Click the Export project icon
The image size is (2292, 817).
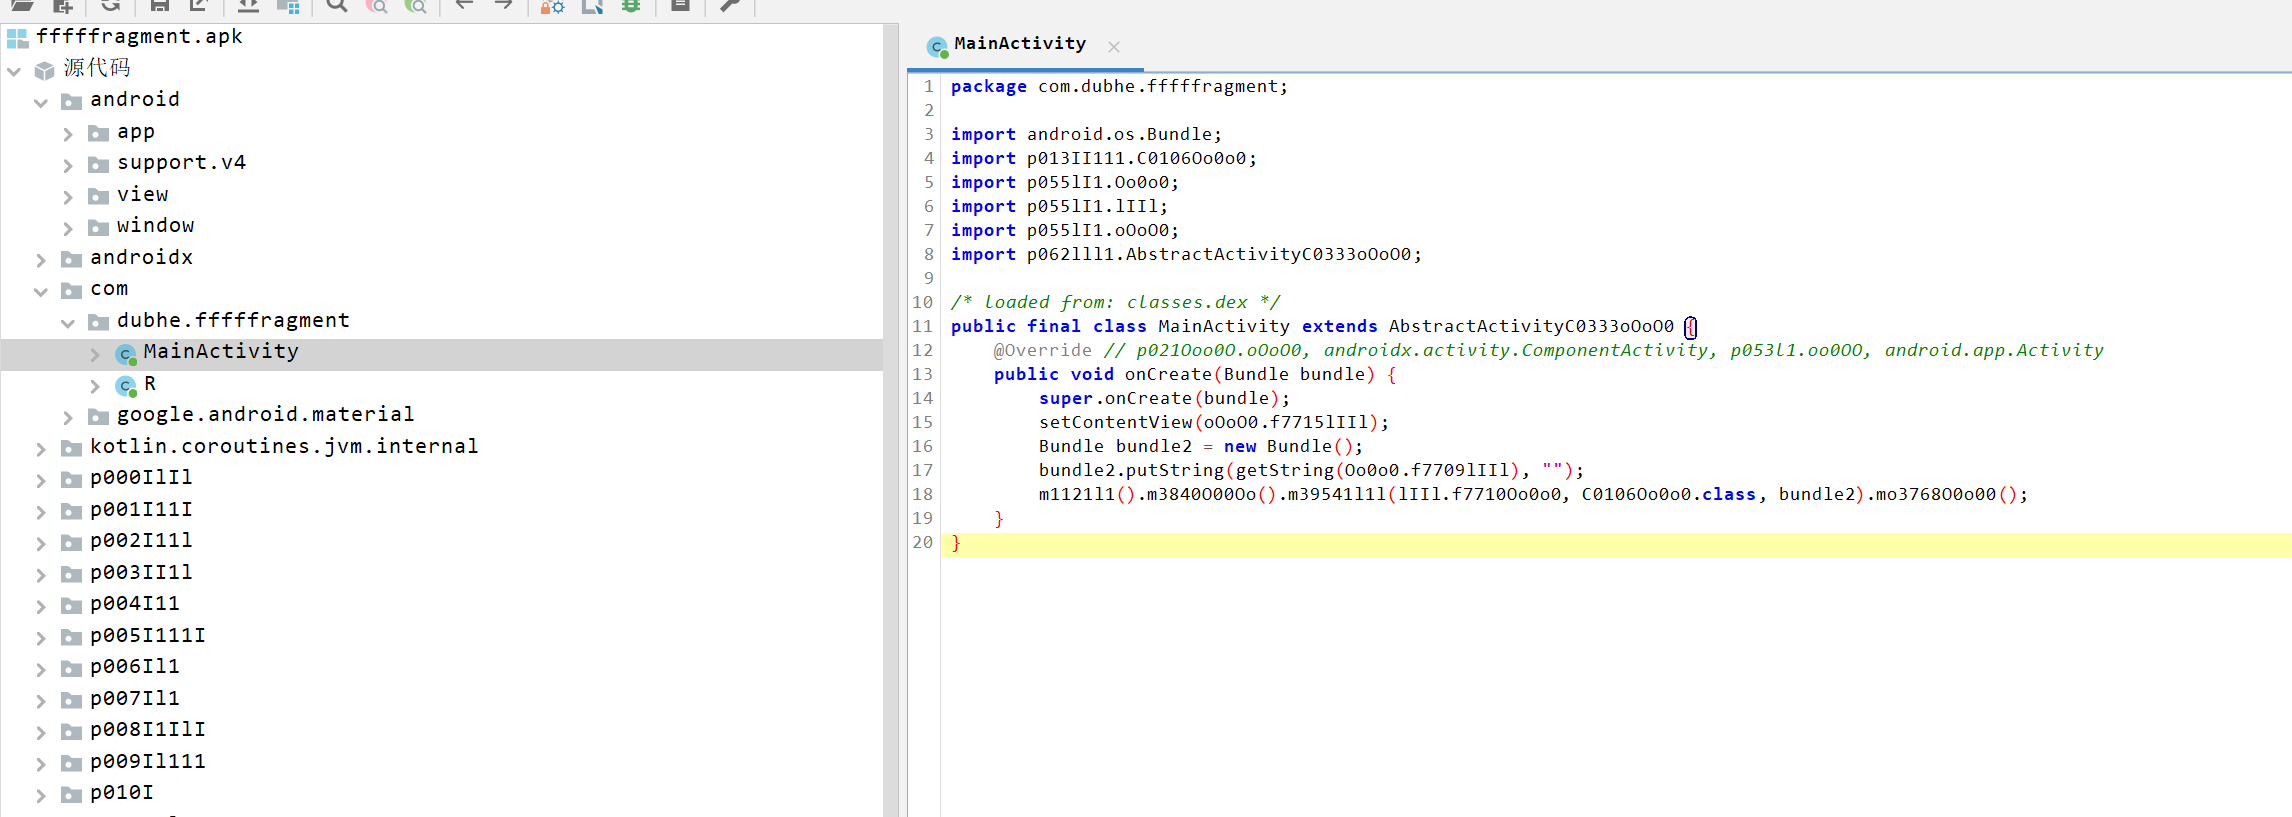[x=199, y=6]
